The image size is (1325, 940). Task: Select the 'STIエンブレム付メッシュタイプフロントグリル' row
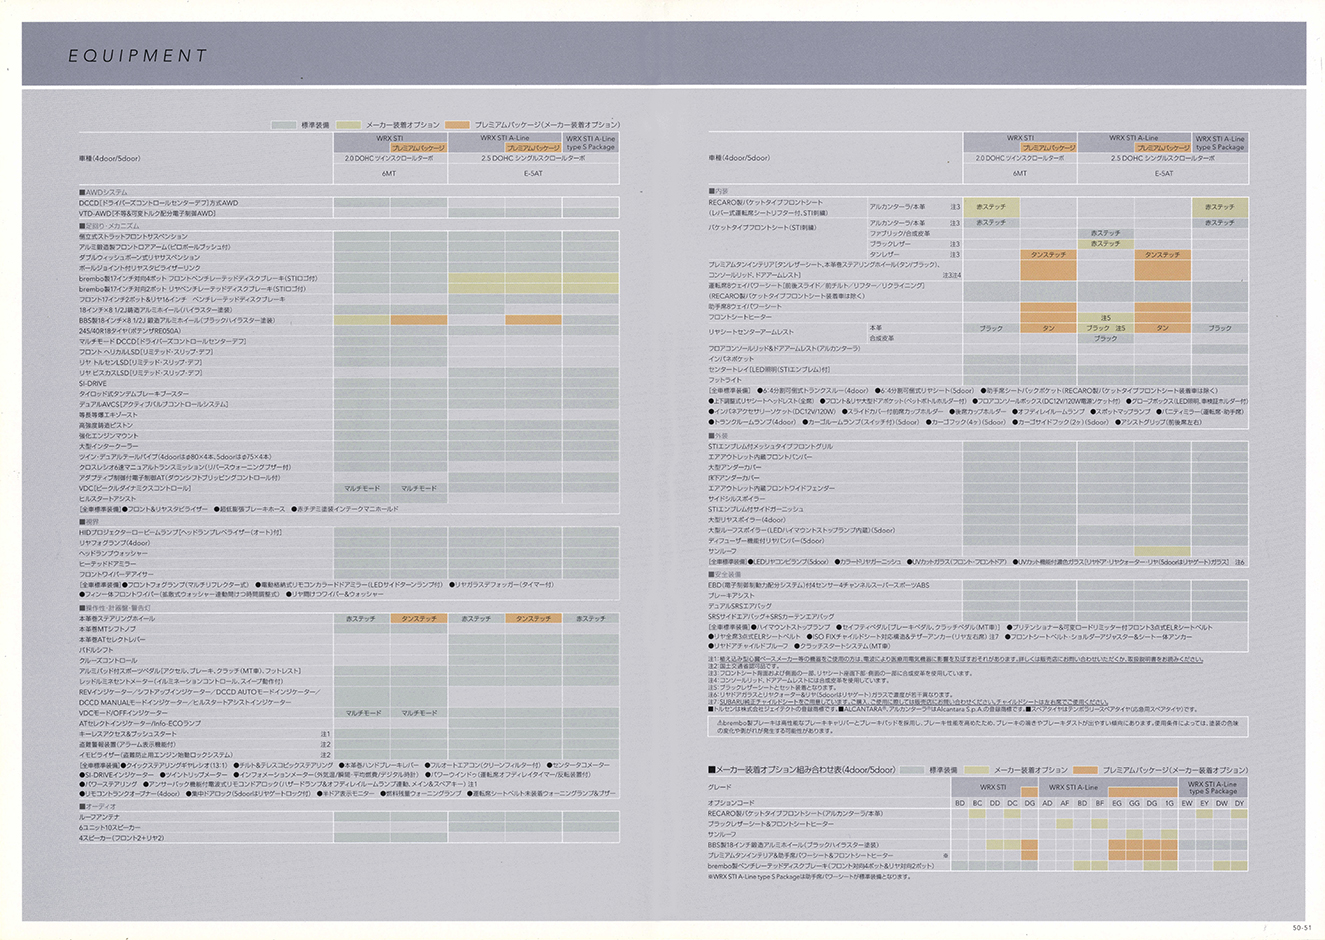pyautogui.click(x=977, y=446)
